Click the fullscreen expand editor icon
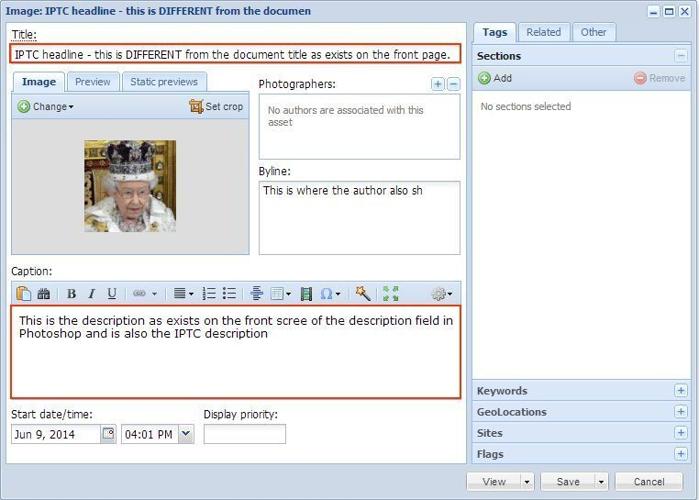The height and width of the screenshot is (500, 699). click(x=390, y=294)
